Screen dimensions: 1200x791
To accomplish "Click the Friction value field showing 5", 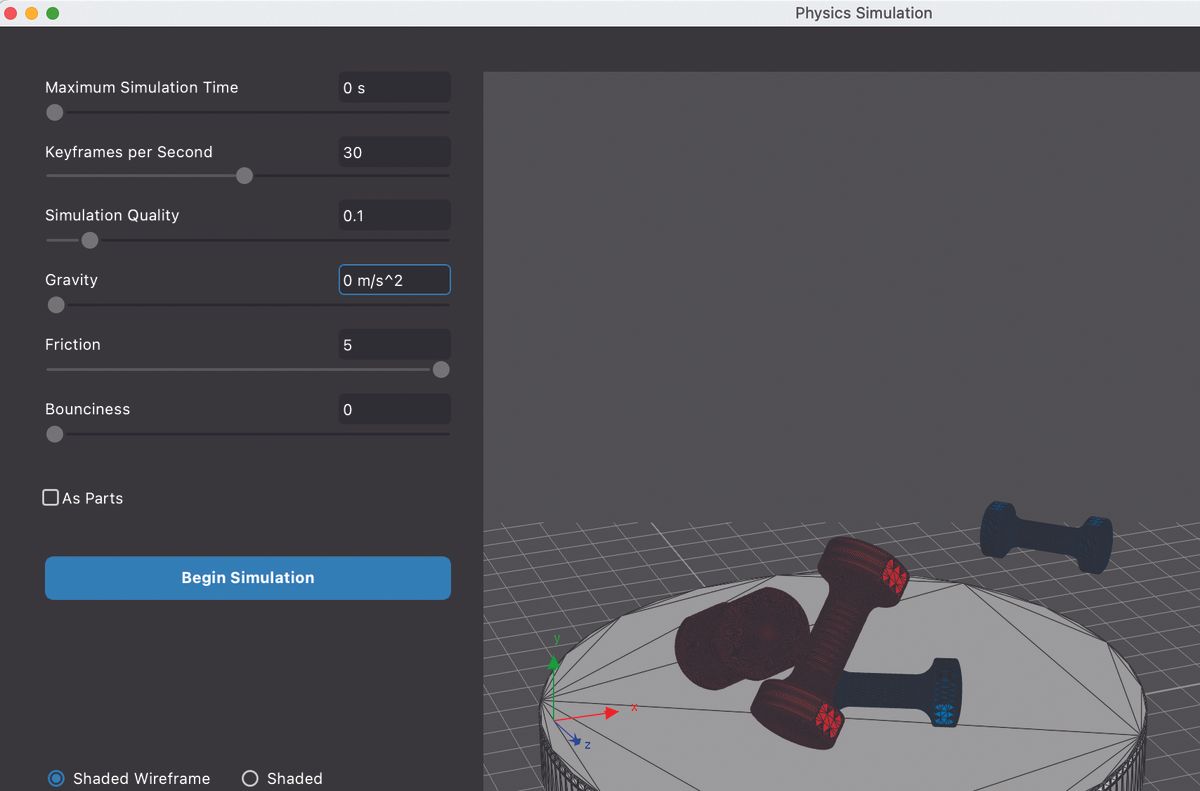I will click(394, 344).
